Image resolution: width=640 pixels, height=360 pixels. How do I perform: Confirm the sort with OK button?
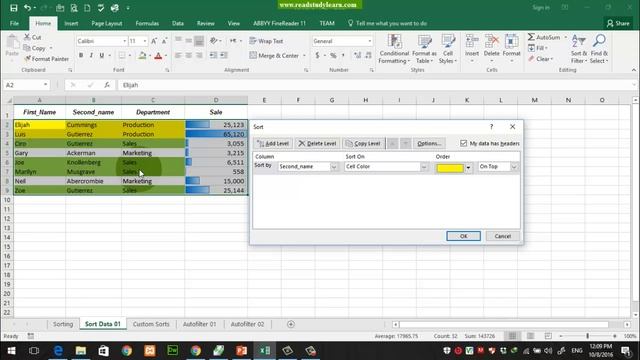coord(463,236)
